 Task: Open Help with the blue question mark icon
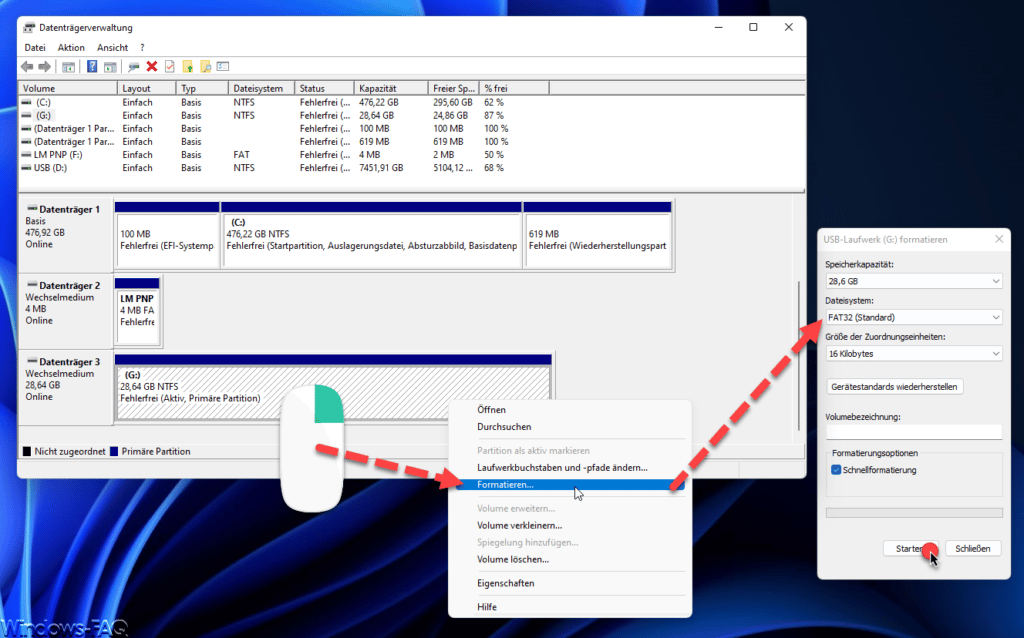pos(92,67)
